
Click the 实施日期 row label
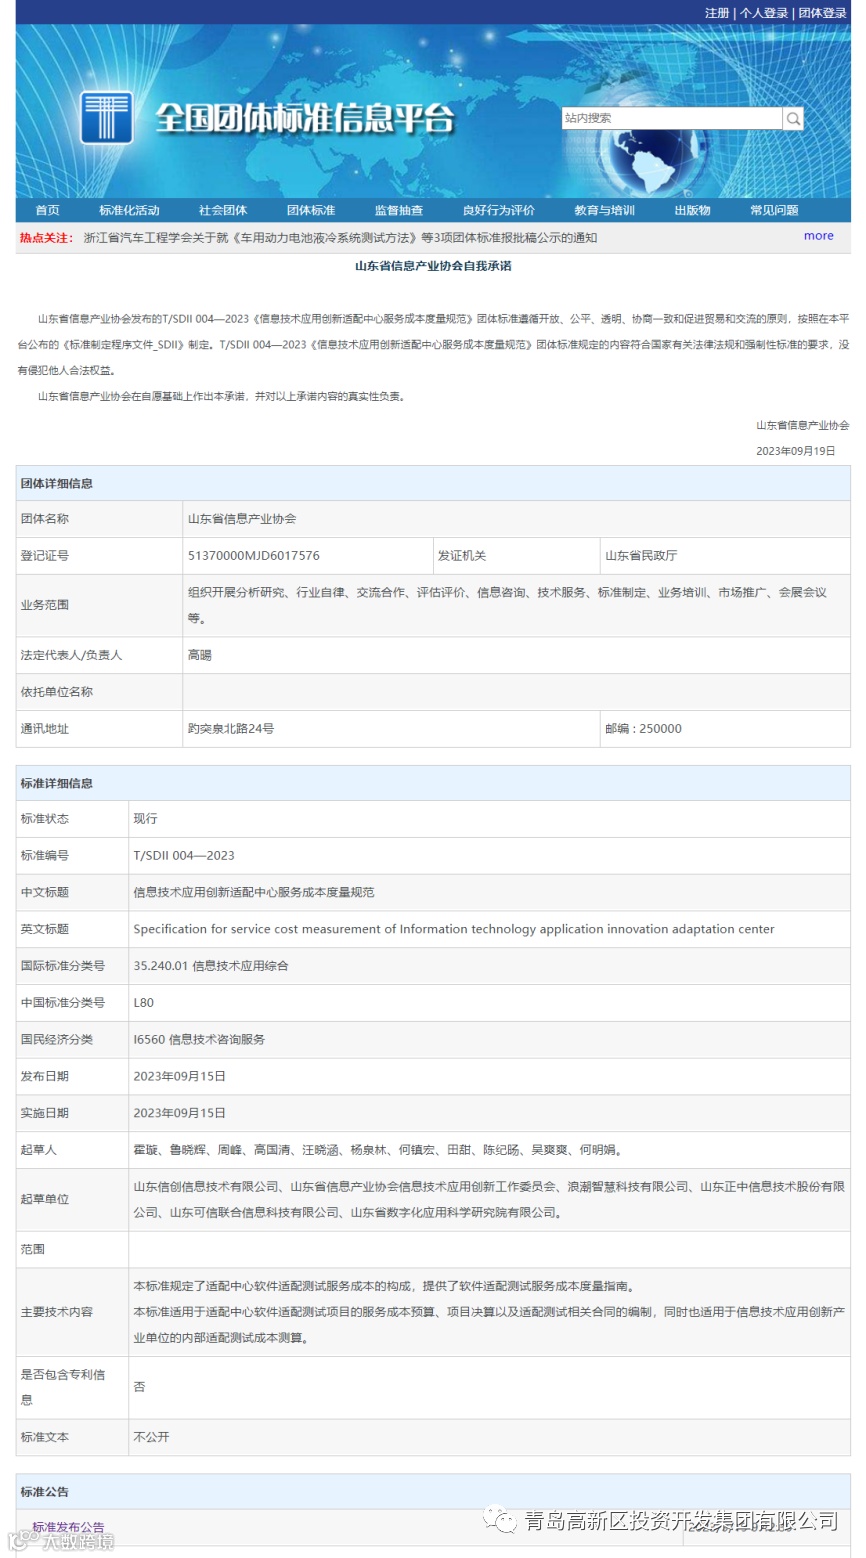pyautogui.click(x=45, y=1113)
